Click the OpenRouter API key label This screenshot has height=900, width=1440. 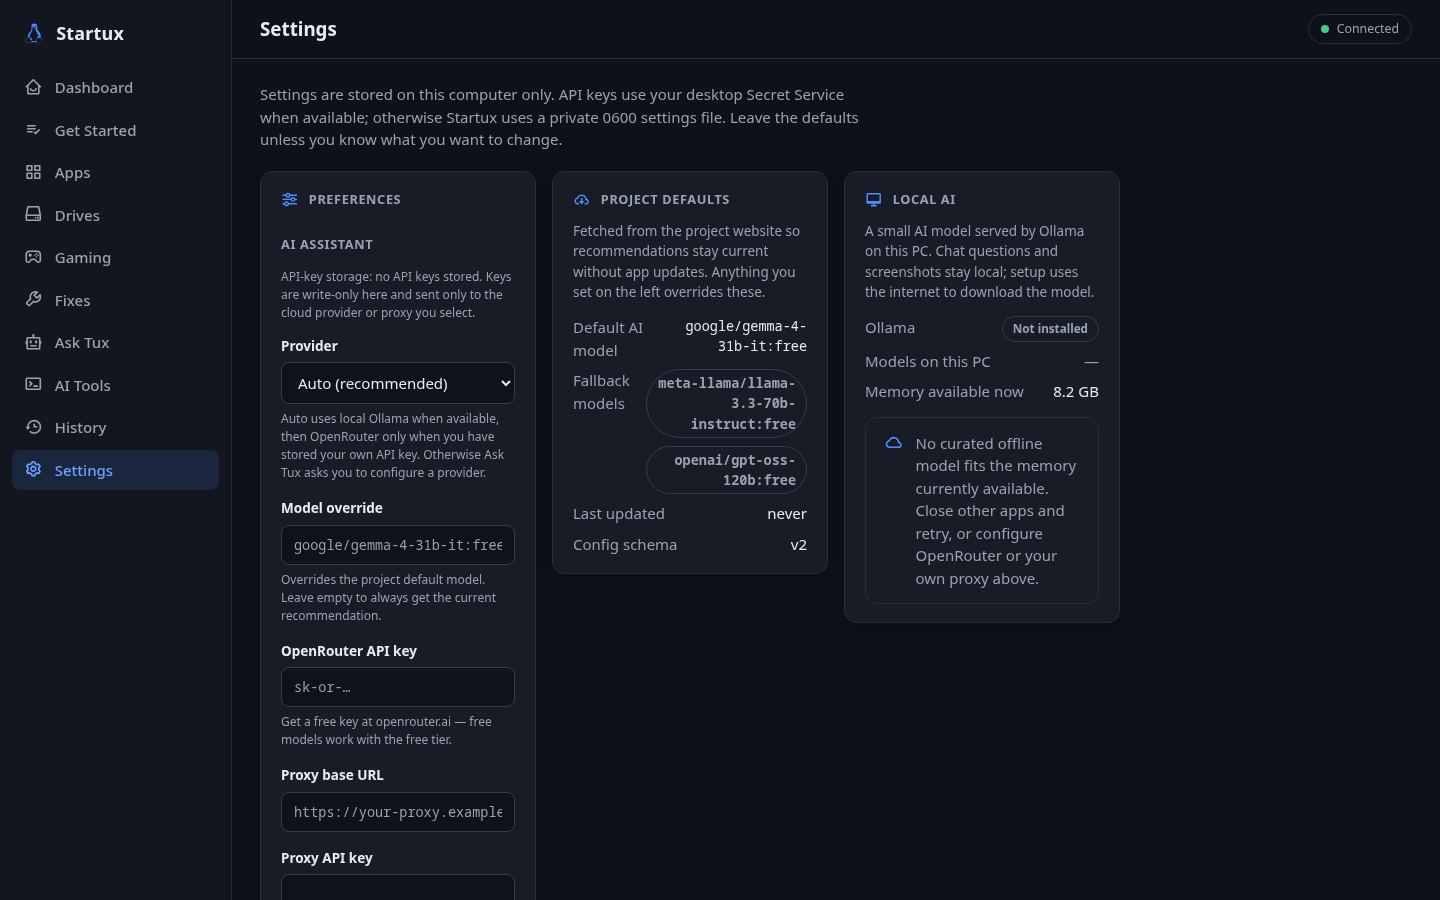tap(349, 651)
